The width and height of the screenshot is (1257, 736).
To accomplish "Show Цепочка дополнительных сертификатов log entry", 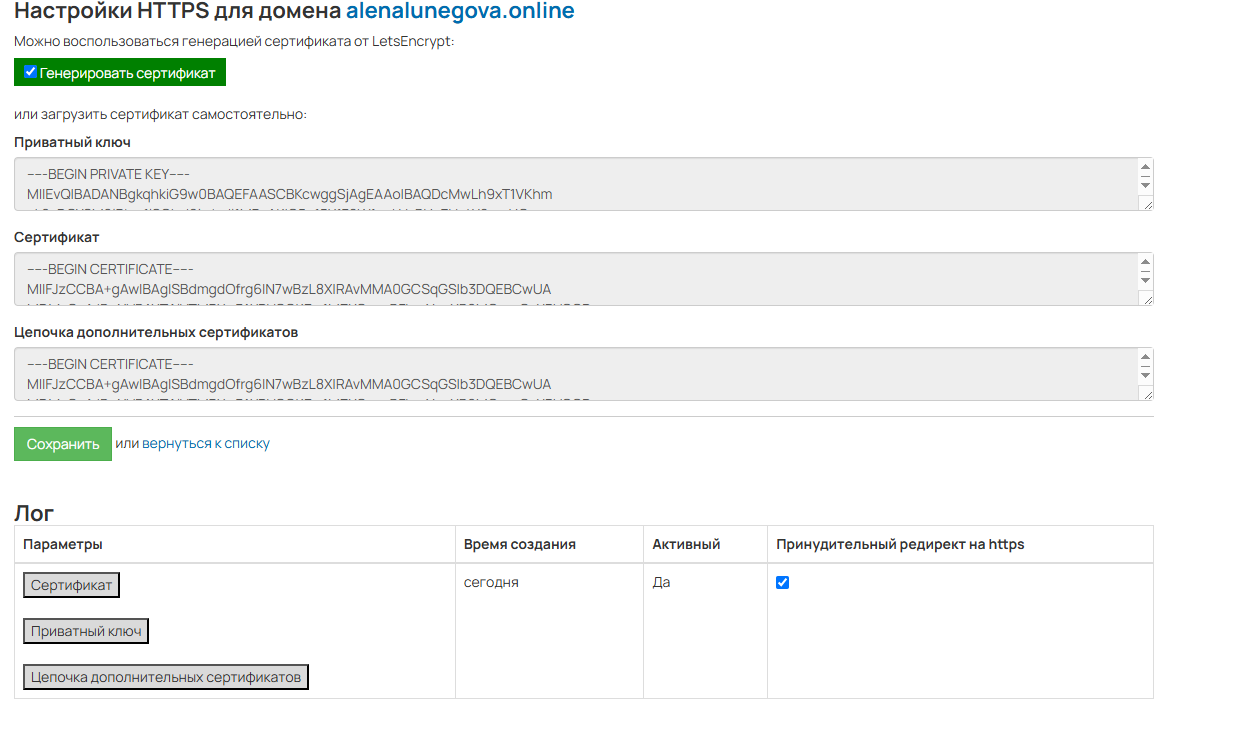I will click(x=166, y=677).
